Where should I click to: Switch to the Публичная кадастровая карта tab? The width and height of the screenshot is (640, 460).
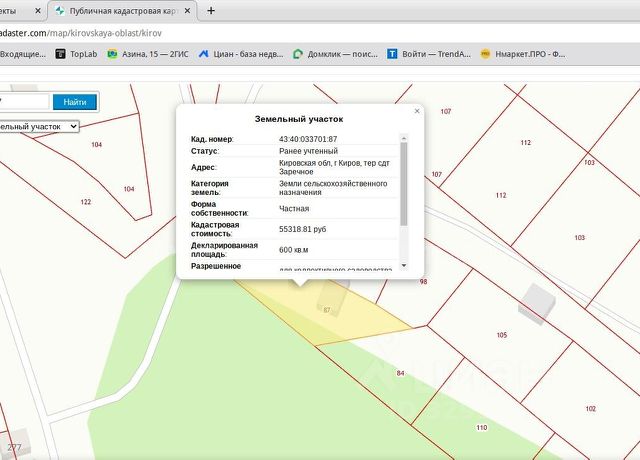coord(120,11)
